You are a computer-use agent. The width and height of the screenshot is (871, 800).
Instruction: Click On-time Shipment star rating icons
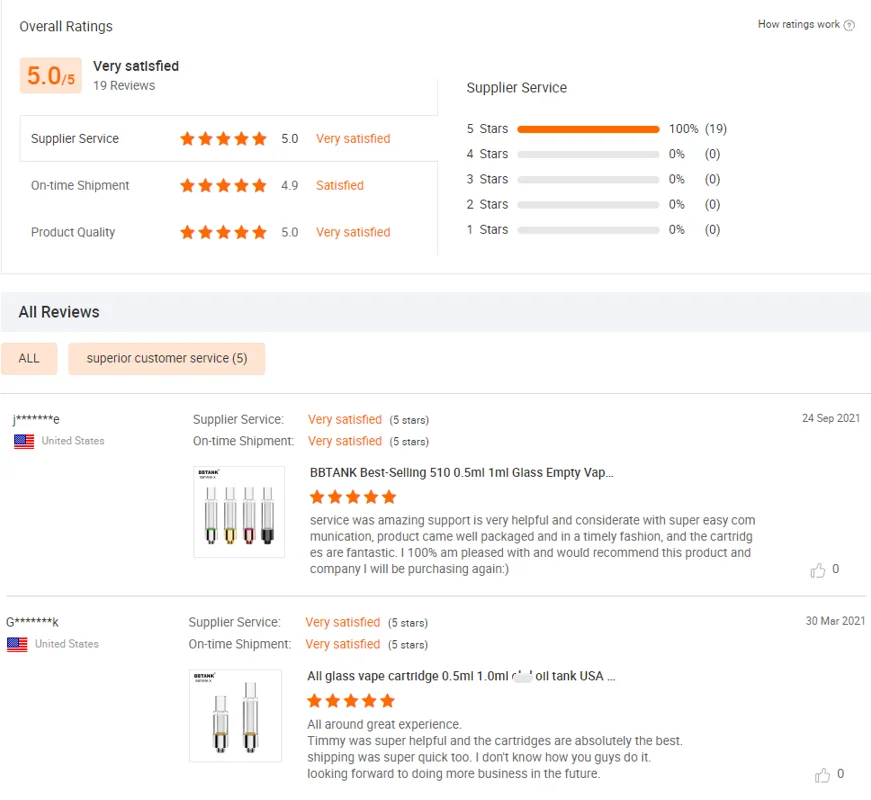point(223,186)
